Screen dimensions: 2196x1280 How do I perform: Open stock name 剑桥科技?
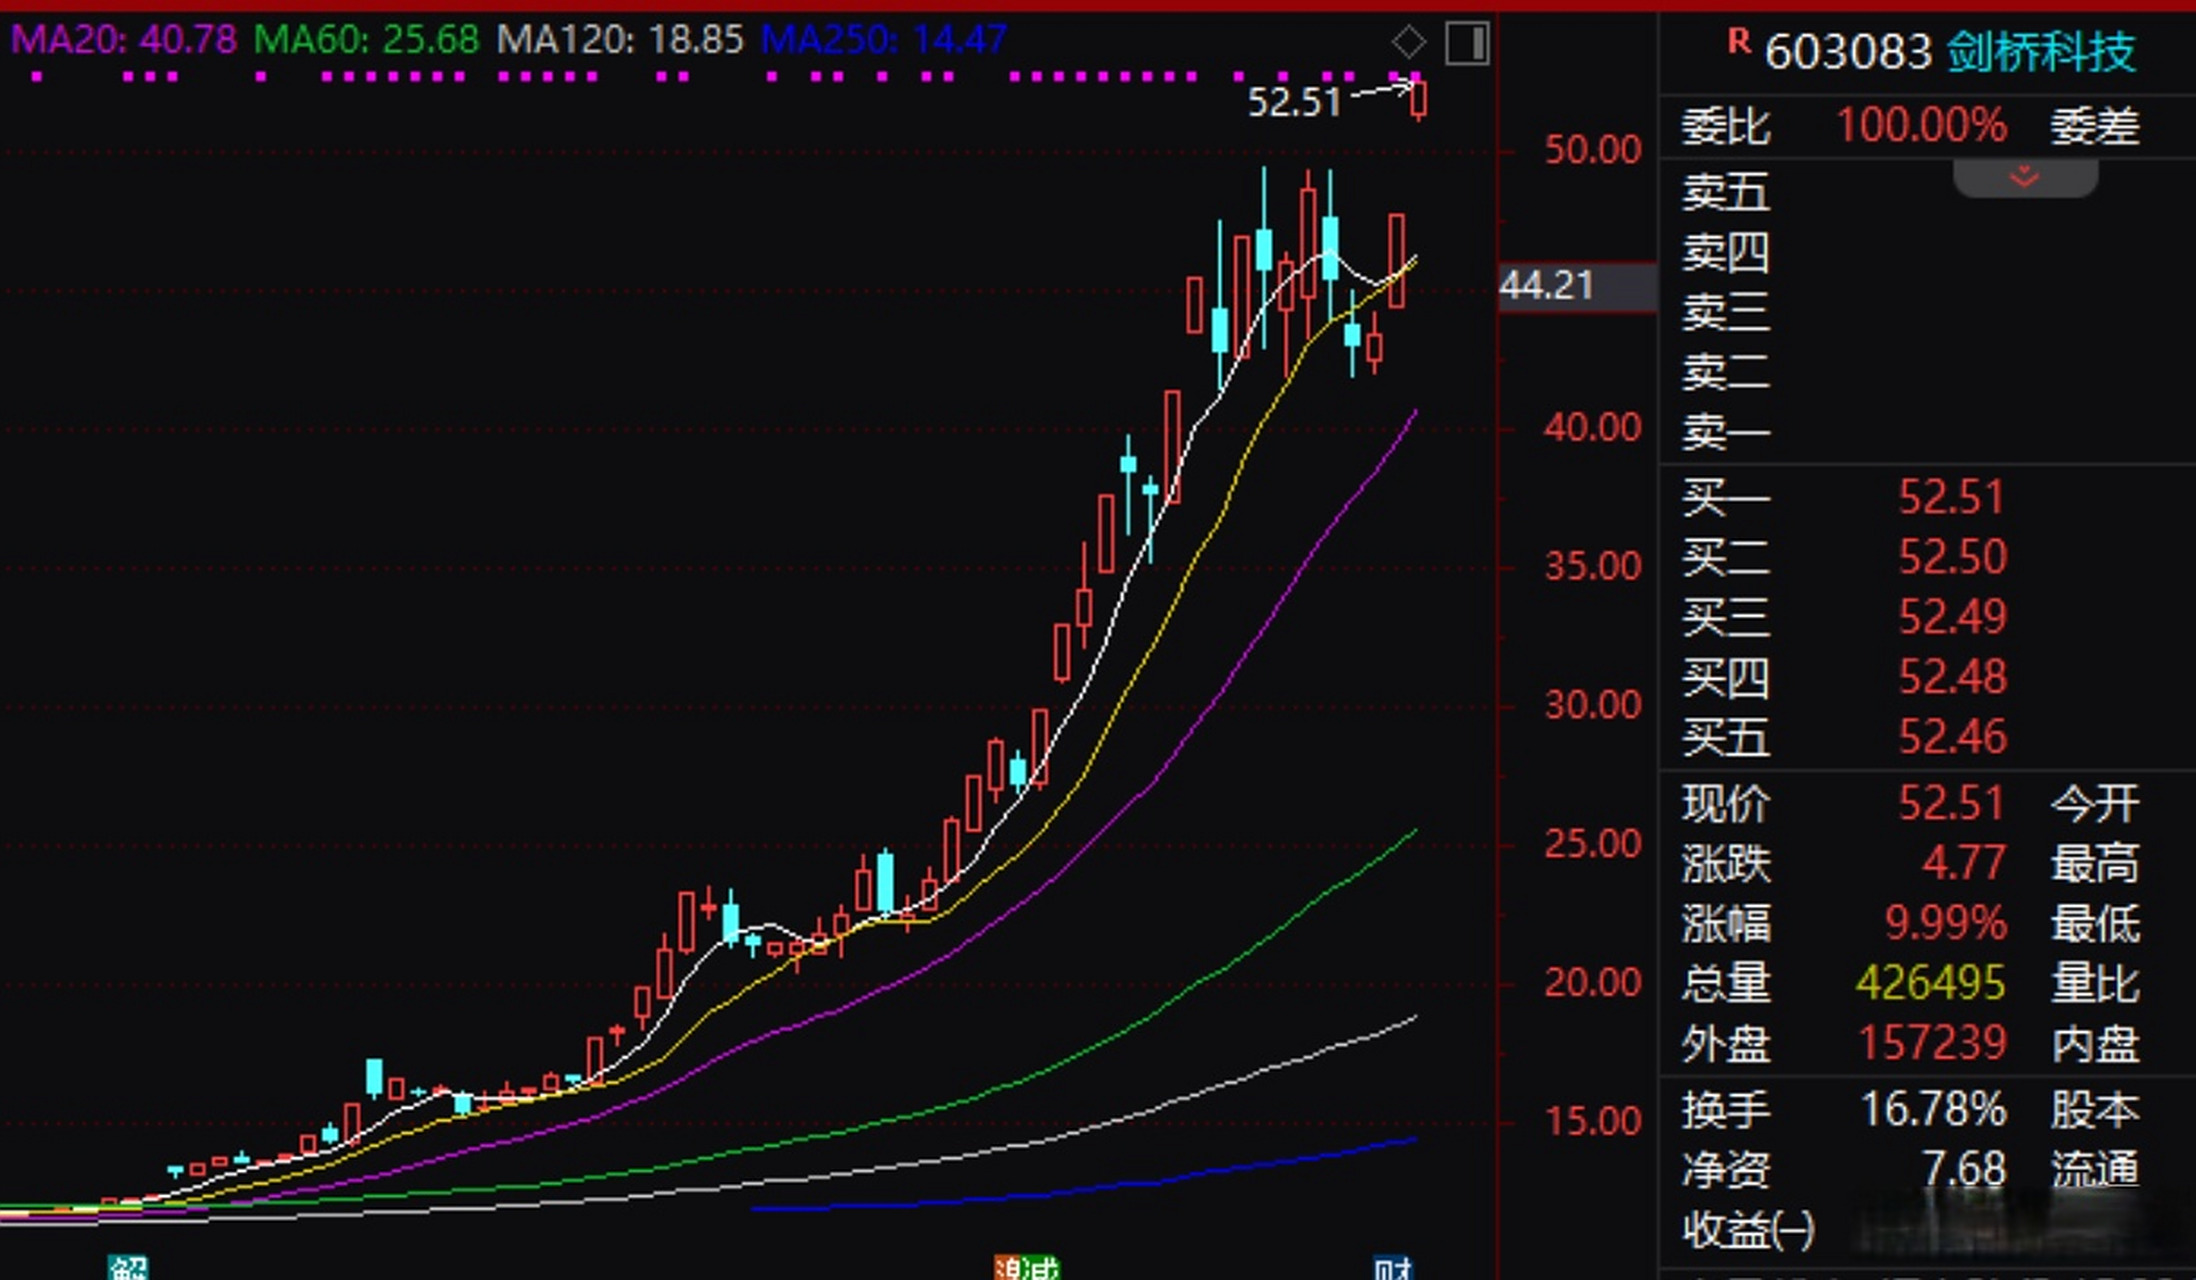pos(2041,51)
